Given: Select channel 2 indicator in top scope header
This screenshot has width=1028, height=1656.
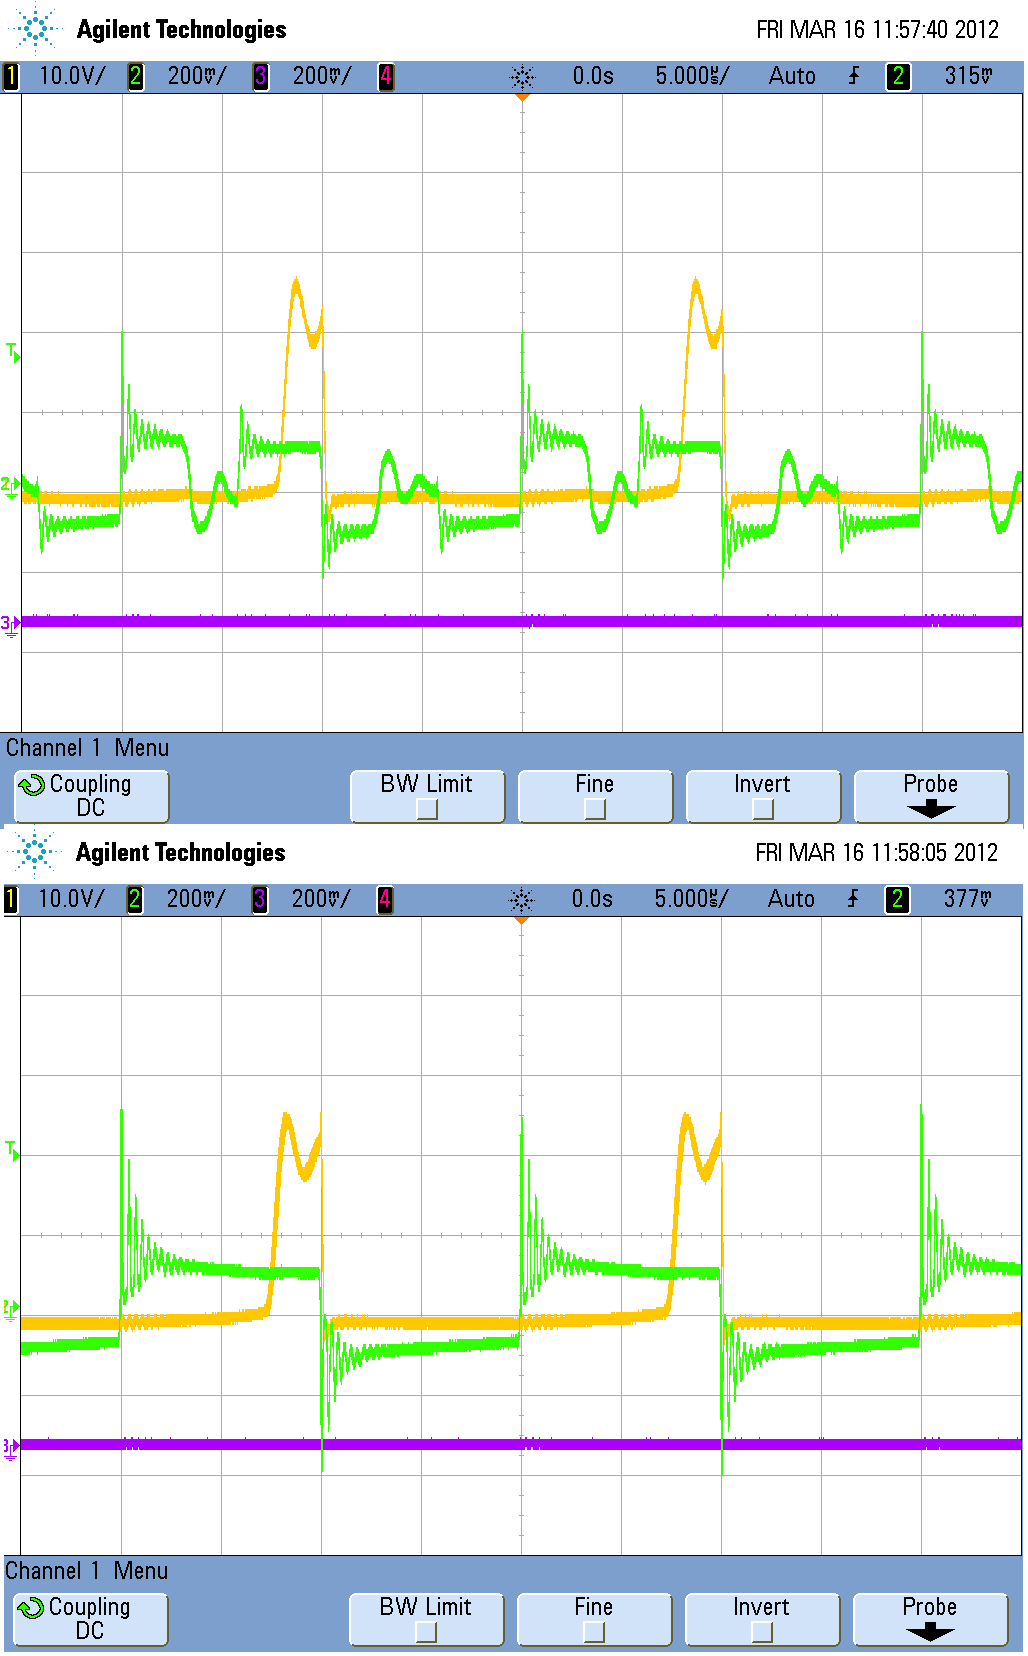Looking at the screenshot, I should tap(135, 76).
